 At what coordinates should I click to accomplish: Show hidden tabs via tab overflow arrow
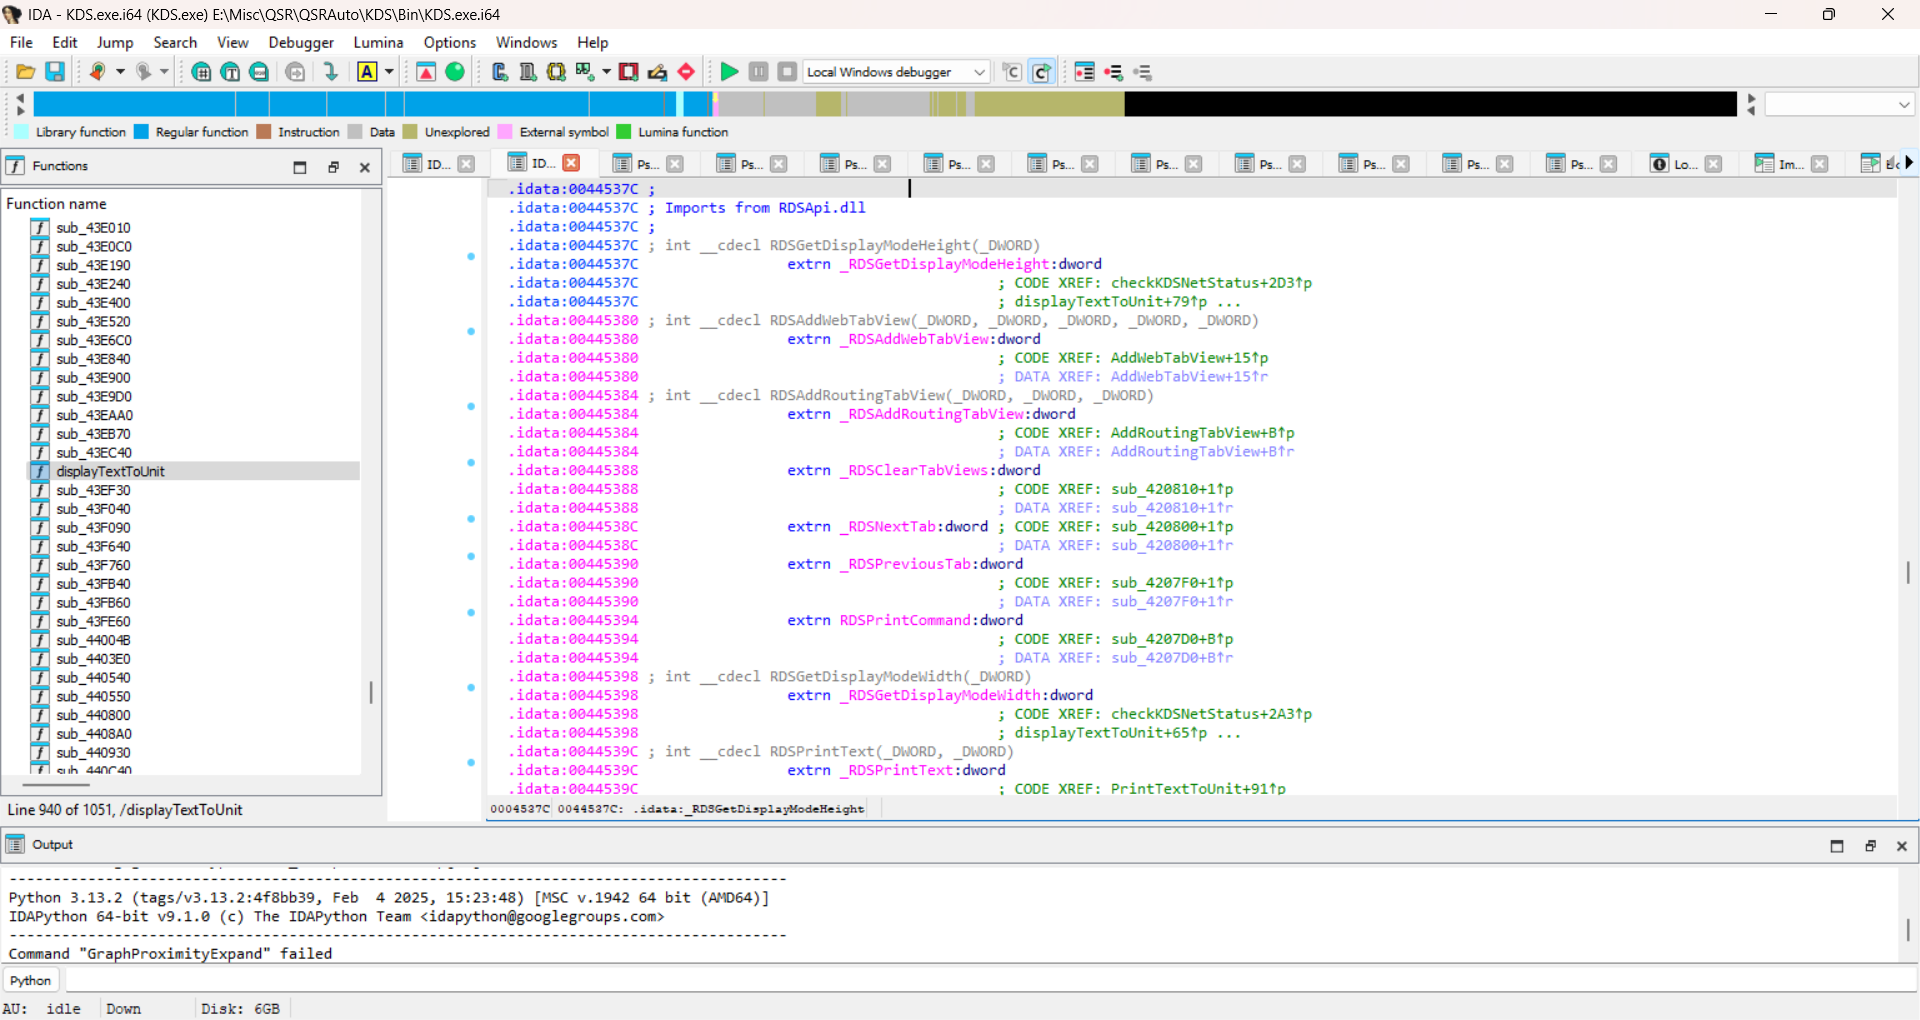(x=1909, y=162)
